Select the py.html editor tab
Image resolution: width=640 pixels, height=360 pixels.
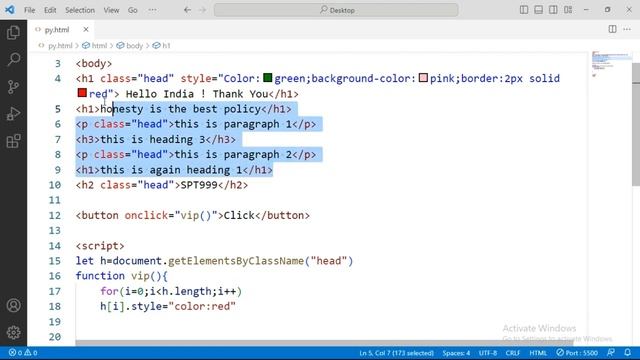(60, 29)
